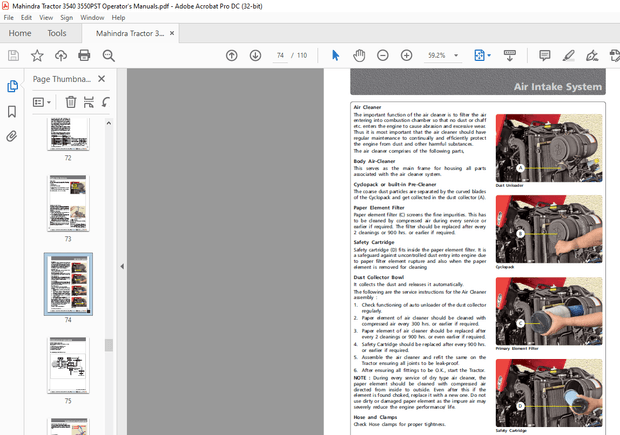This screenshot has height=435, width=620.
Task: Toggle the Bookmarks panel icon
Action: (x=12, y=111)
